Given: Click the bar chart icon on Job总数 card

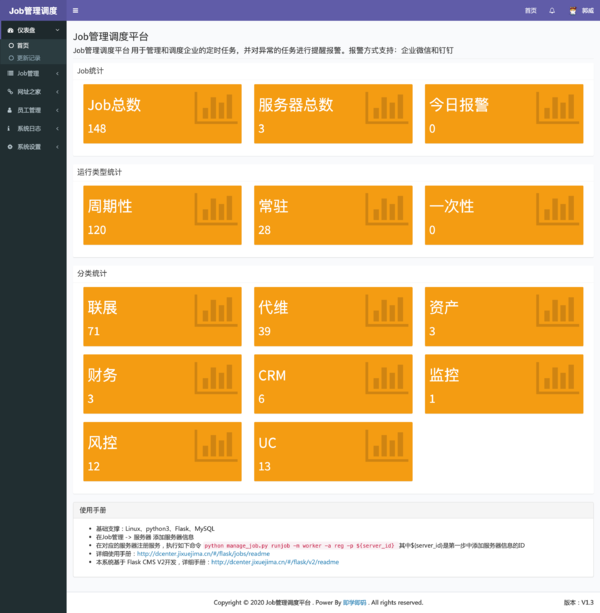Looking at the screenshot, I should (216, 108).
